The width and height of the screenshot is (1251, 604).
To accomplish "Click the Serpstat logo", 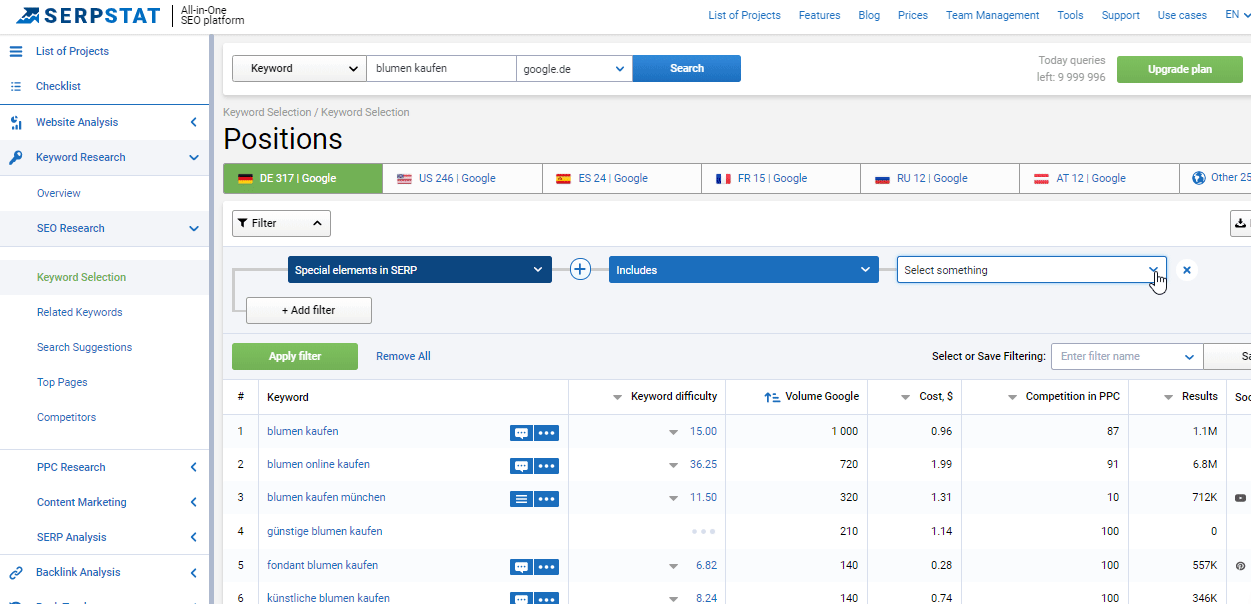I will [x=88, y=15].
